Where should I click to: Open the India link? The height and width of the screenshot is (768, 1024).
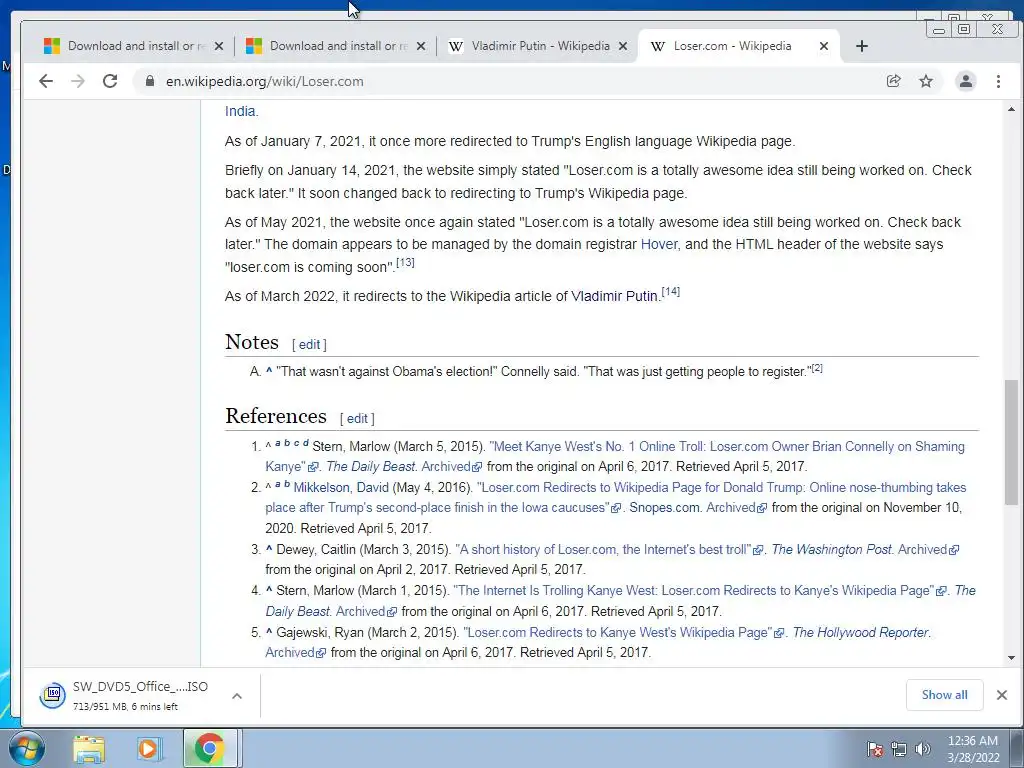240,111
